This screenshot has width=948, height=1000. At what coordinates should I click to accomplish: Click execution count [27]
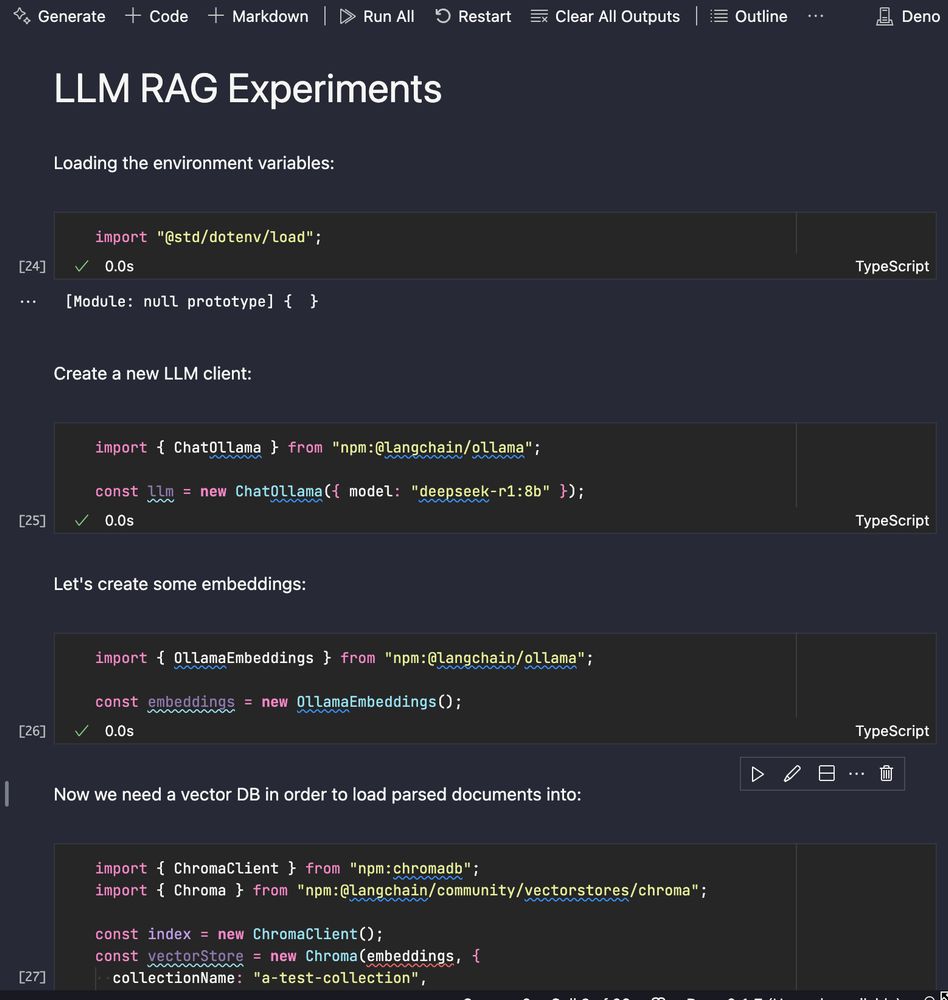pyautogui.click(x=32, y=976)
